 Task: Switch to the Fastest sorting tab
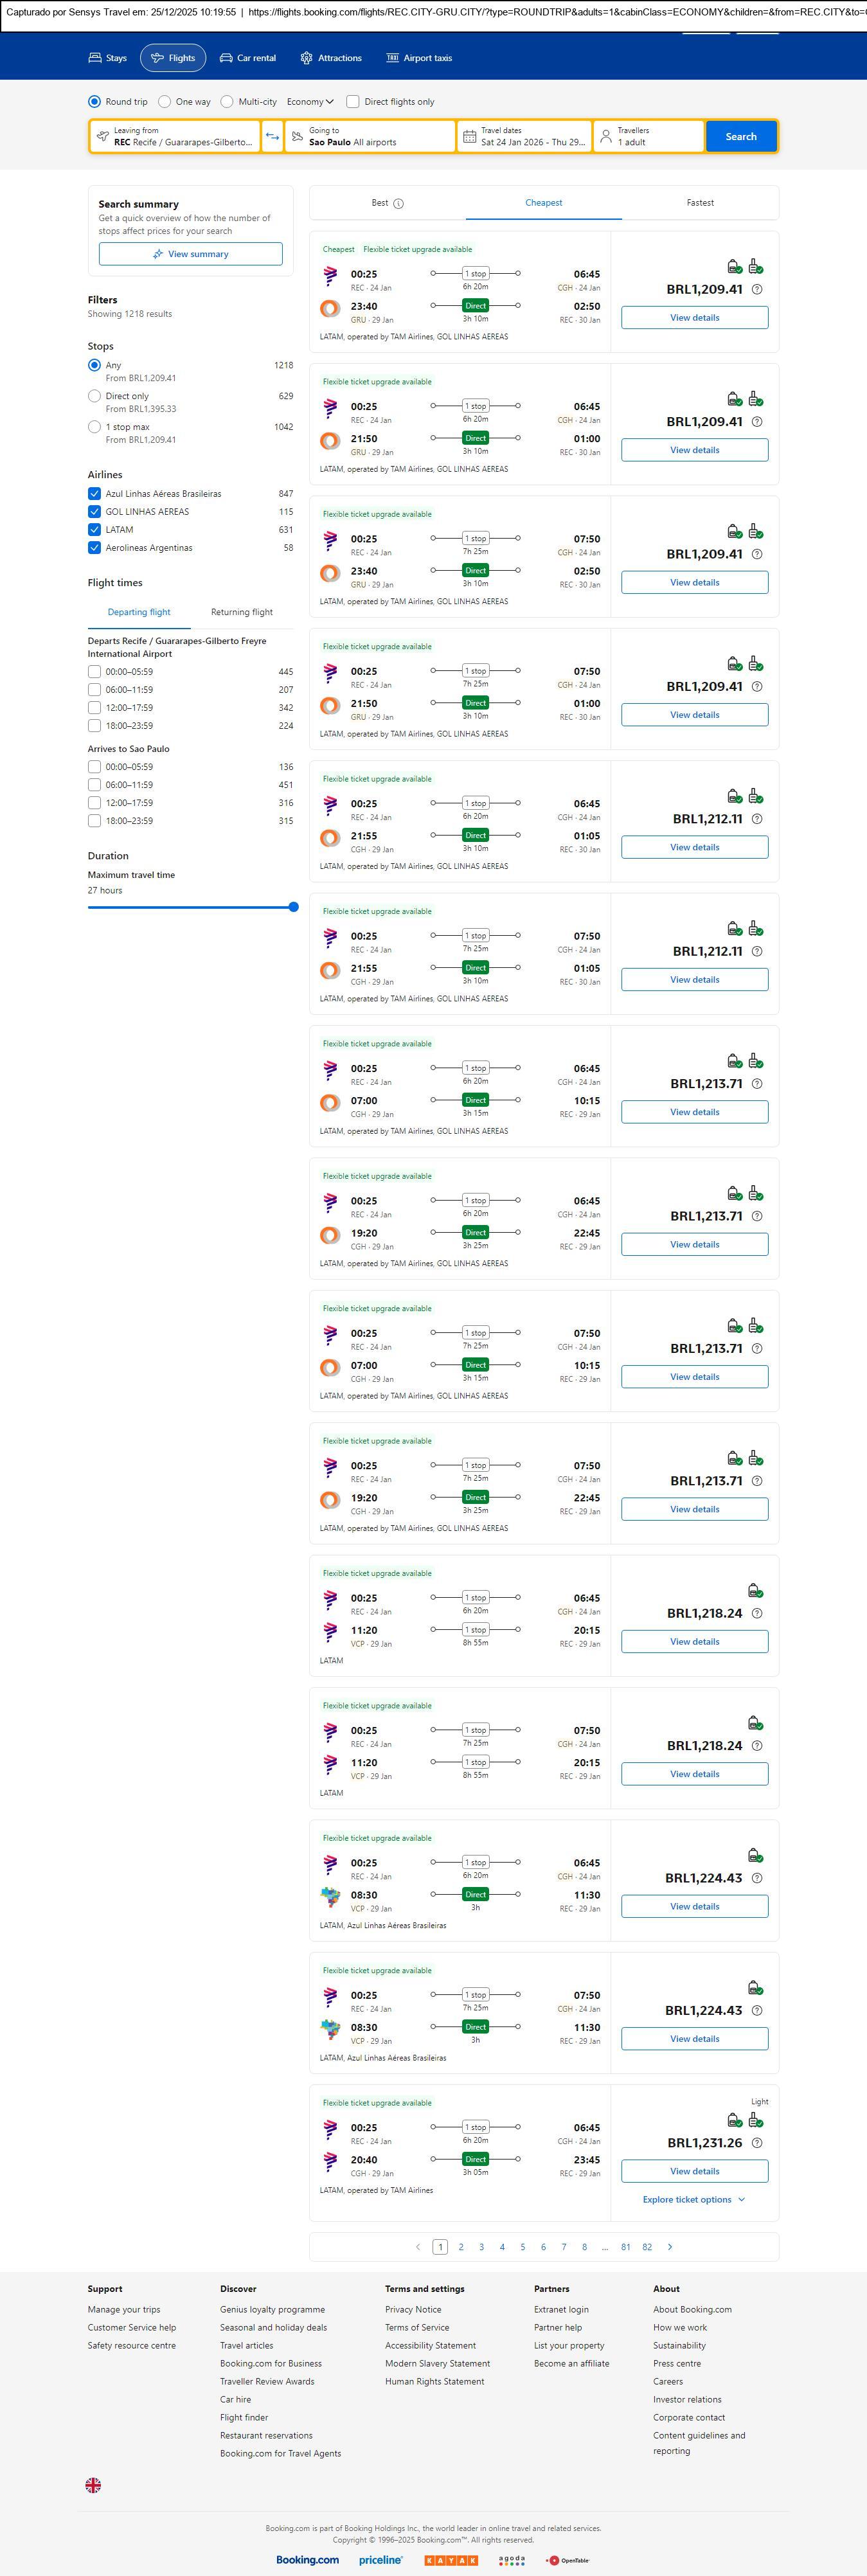pyautogui.click(x=700, y=203)
